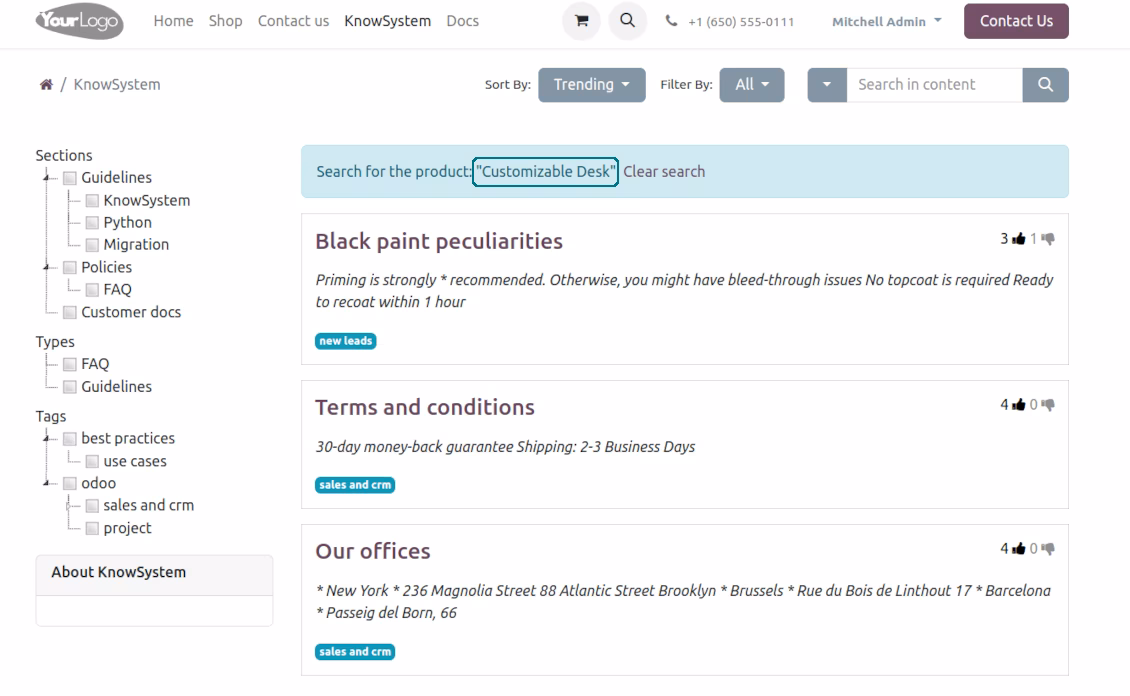Open the Our offices article
This screenshot has width=1130, height=696.
click(373, 552)
